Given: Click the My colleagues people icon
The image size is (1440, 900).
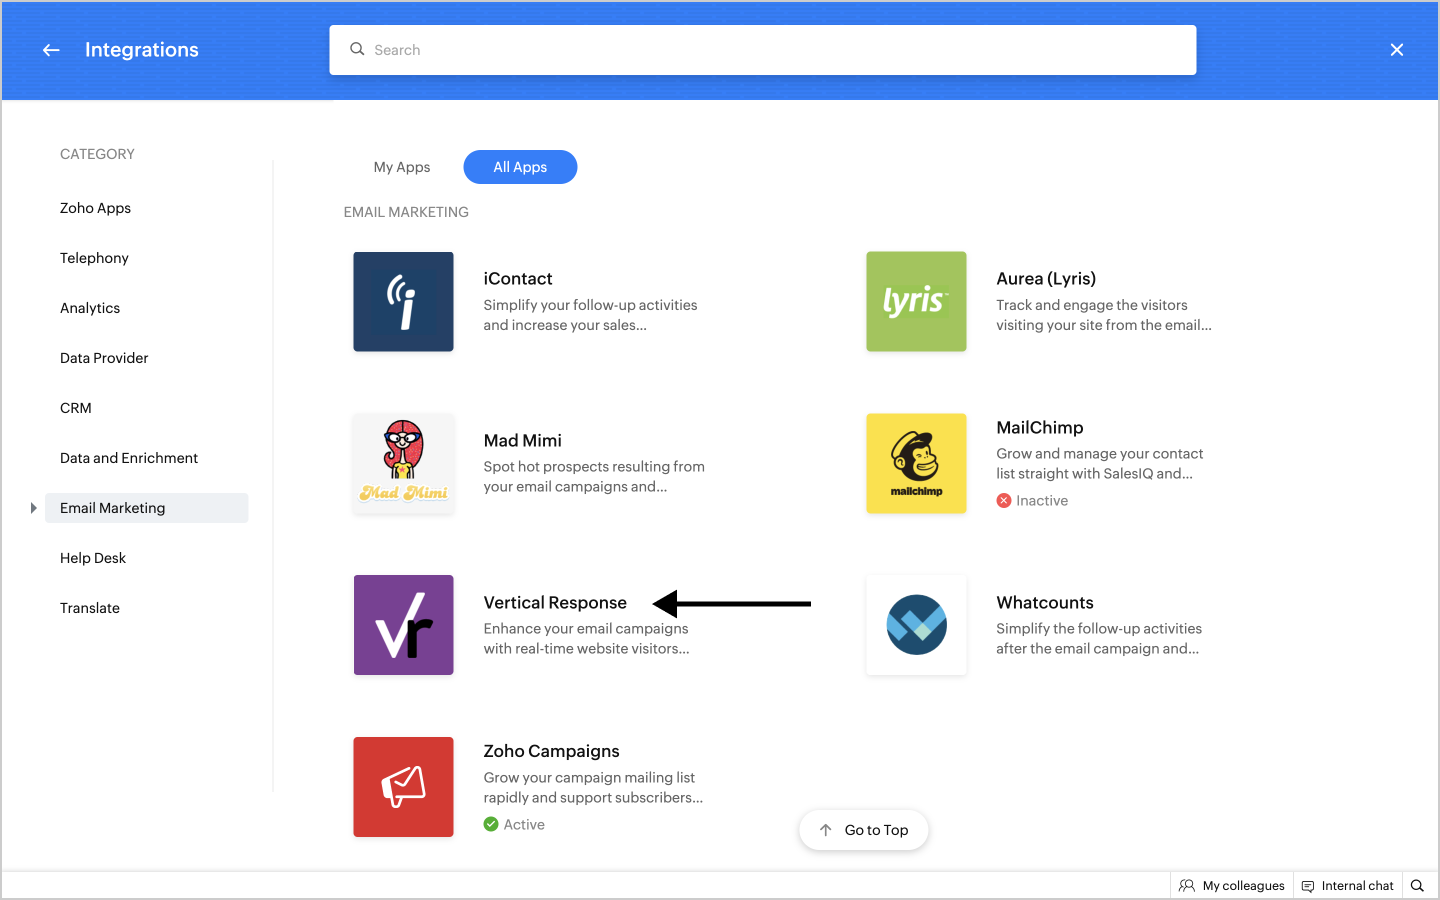Looking at the screenshot, I should (1187, 886).
